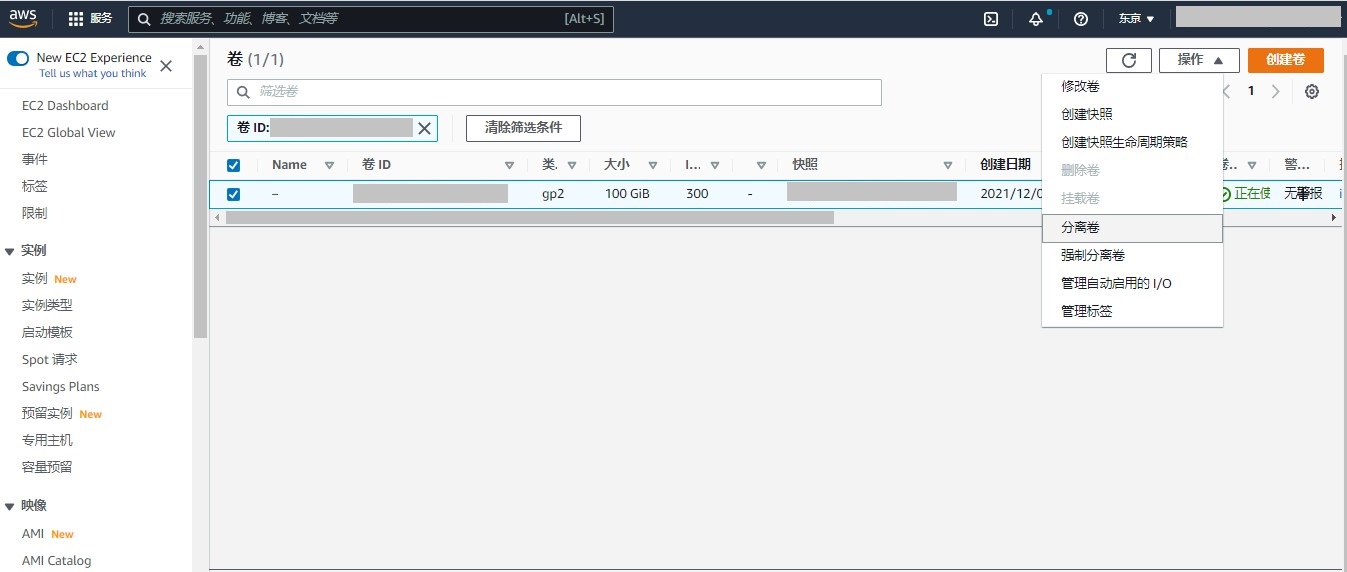
Task: Open the AWS home logo
Action: [23, 18]
